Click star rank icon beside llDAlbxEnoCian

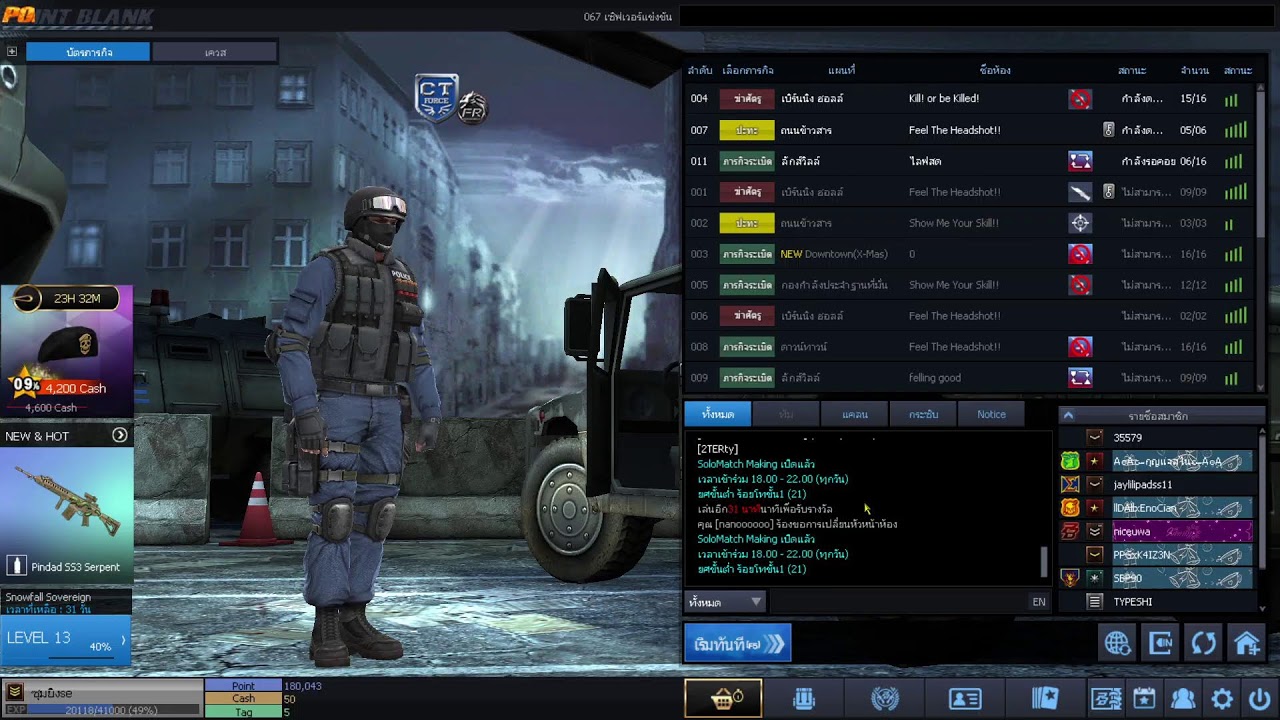coord(1095,508)
